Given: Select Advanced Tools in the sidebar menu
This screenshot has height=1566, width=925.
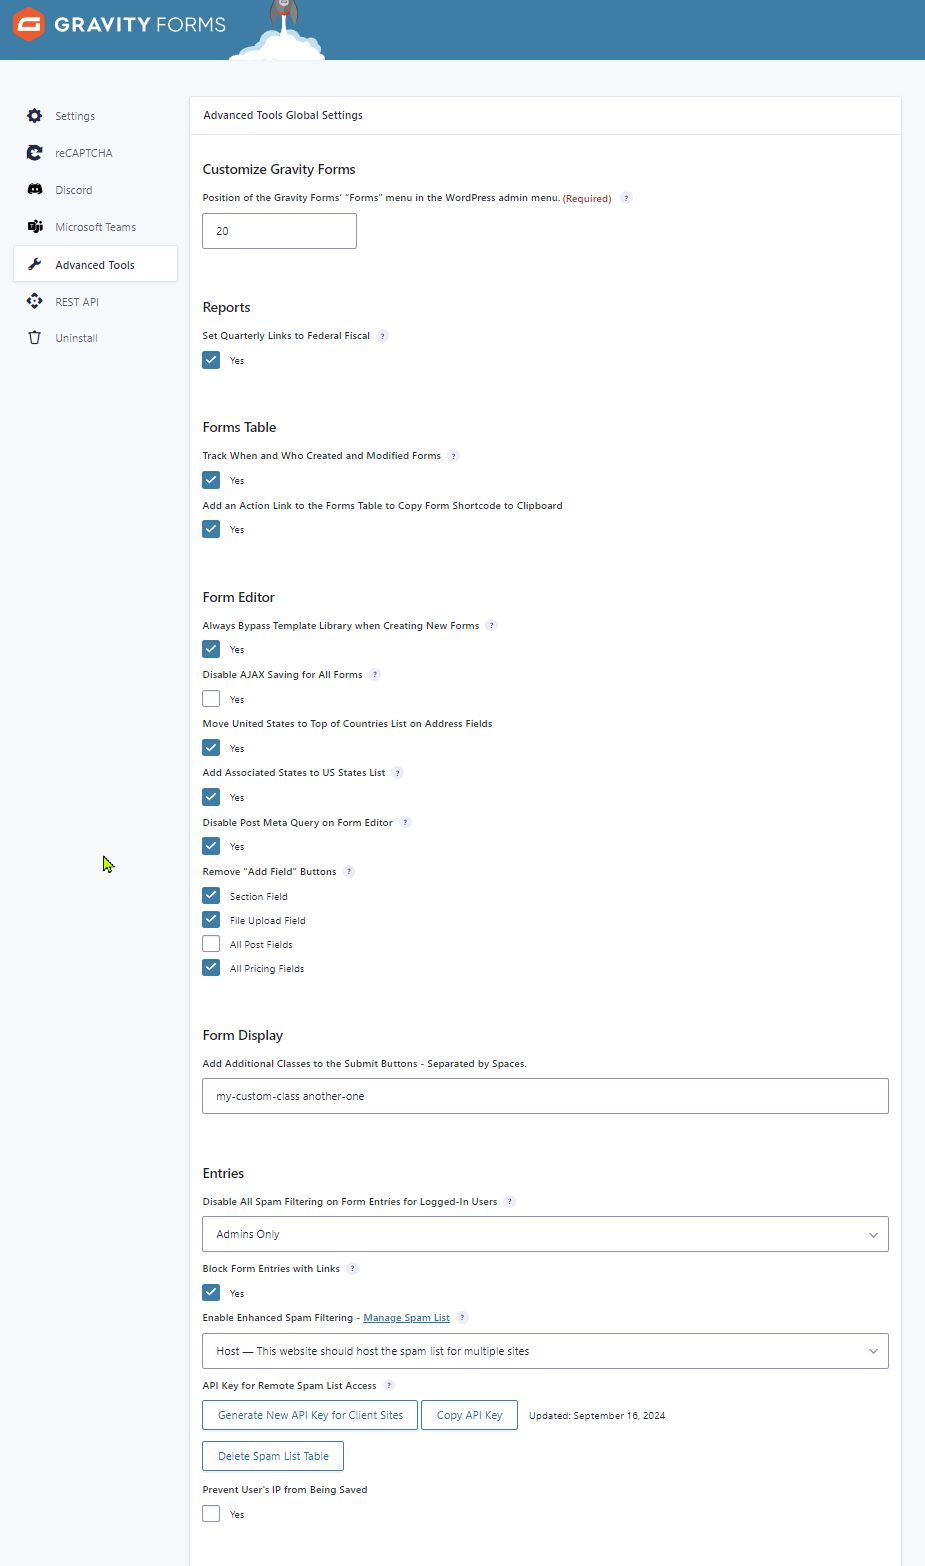Looking at the screenshot, I should tap(95, 265).
